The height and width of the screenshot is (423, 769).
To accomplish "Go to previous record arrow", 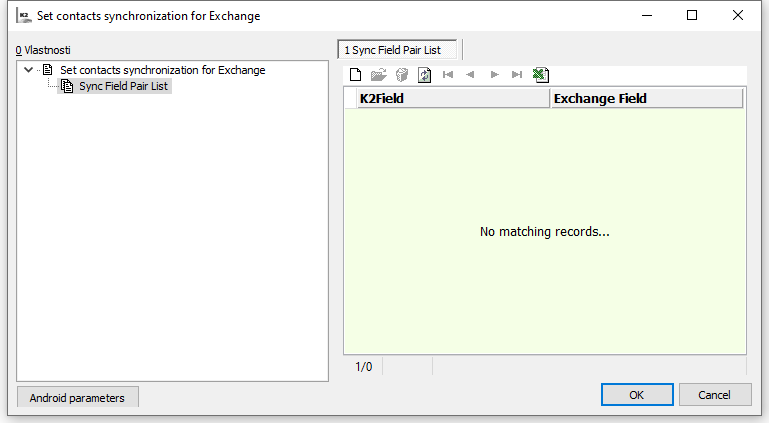I will pos(470,75).
